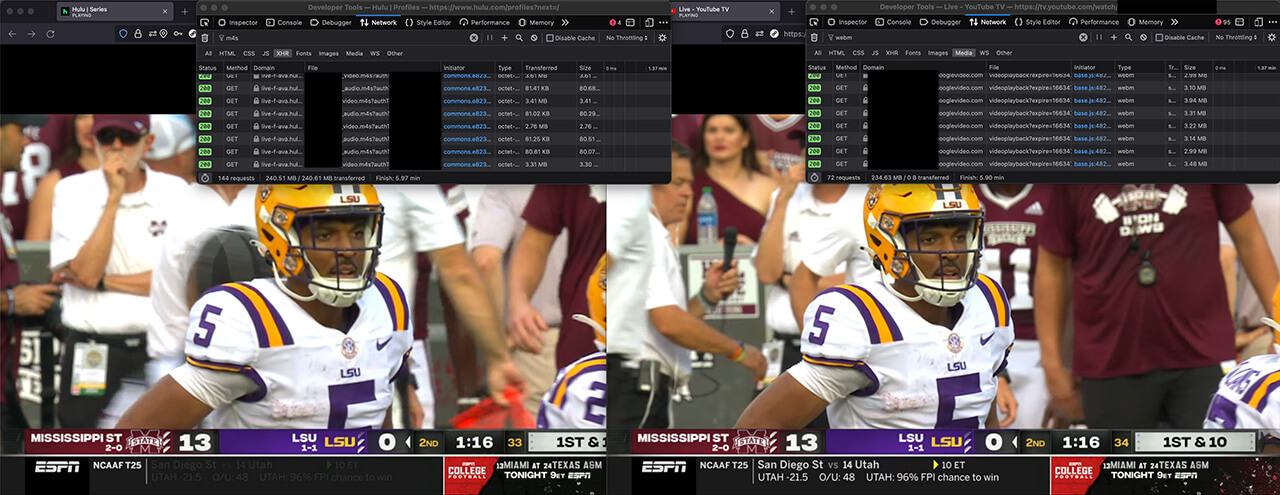Open Memory tab in YouTube TV DevTools
1280x495 pixels.
click(x=1145, y=22)
